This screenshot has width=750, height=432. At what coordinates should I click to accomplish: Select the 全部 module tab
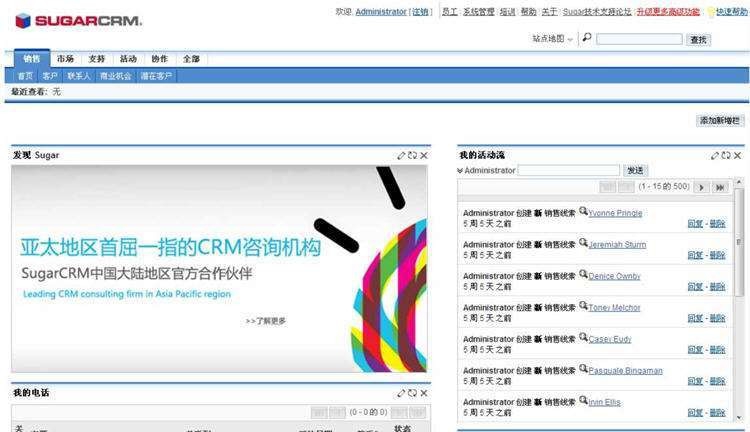point(191,59)
